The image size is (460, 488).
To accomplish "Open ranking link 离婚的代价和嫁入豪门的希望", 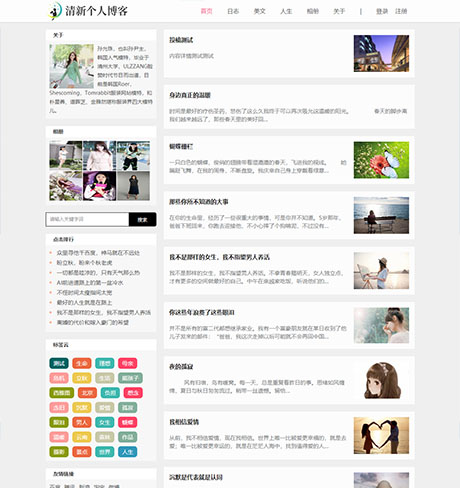I will (92, 323).
